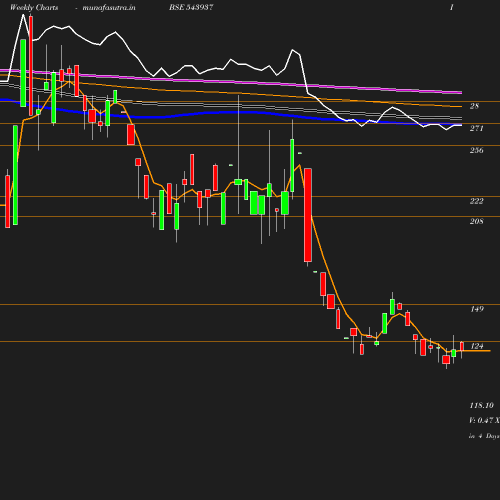Click the 'in 4 Days' text
This screenshot has height=500, width=500.
[x=484, y=436]
